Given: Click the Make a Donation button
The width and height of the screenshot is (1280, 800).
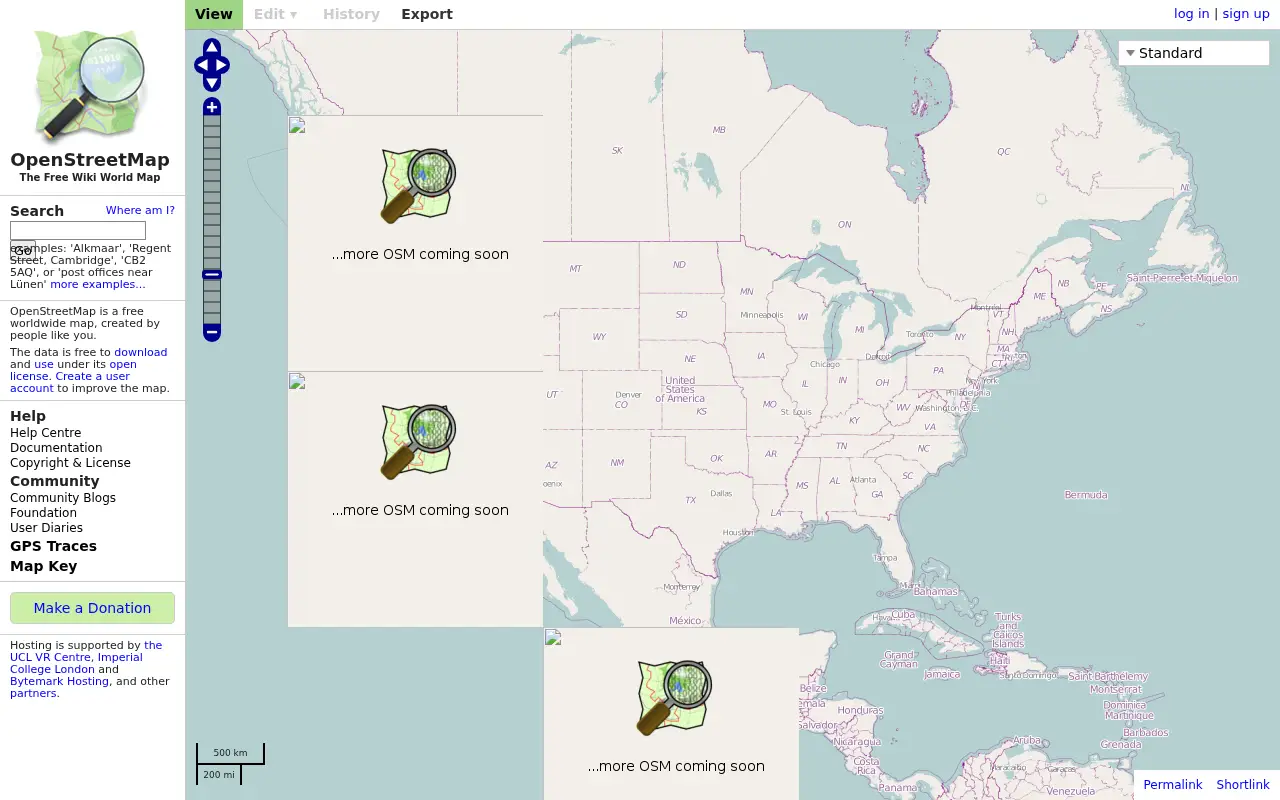Looking at the screenshot, I should click(x=92, y=608).
